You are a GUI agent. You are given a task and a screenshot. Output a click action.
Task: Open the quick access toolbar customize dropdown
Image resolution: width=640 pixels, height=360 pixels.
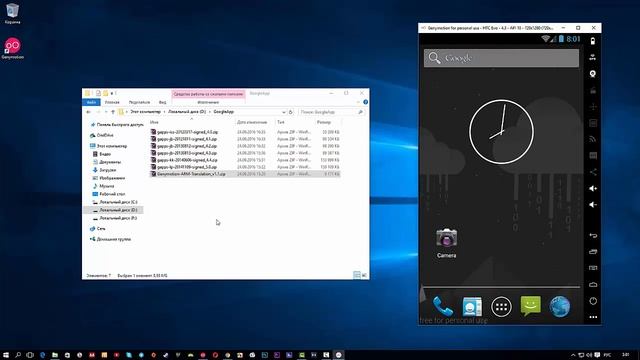[x=112, y=93]
